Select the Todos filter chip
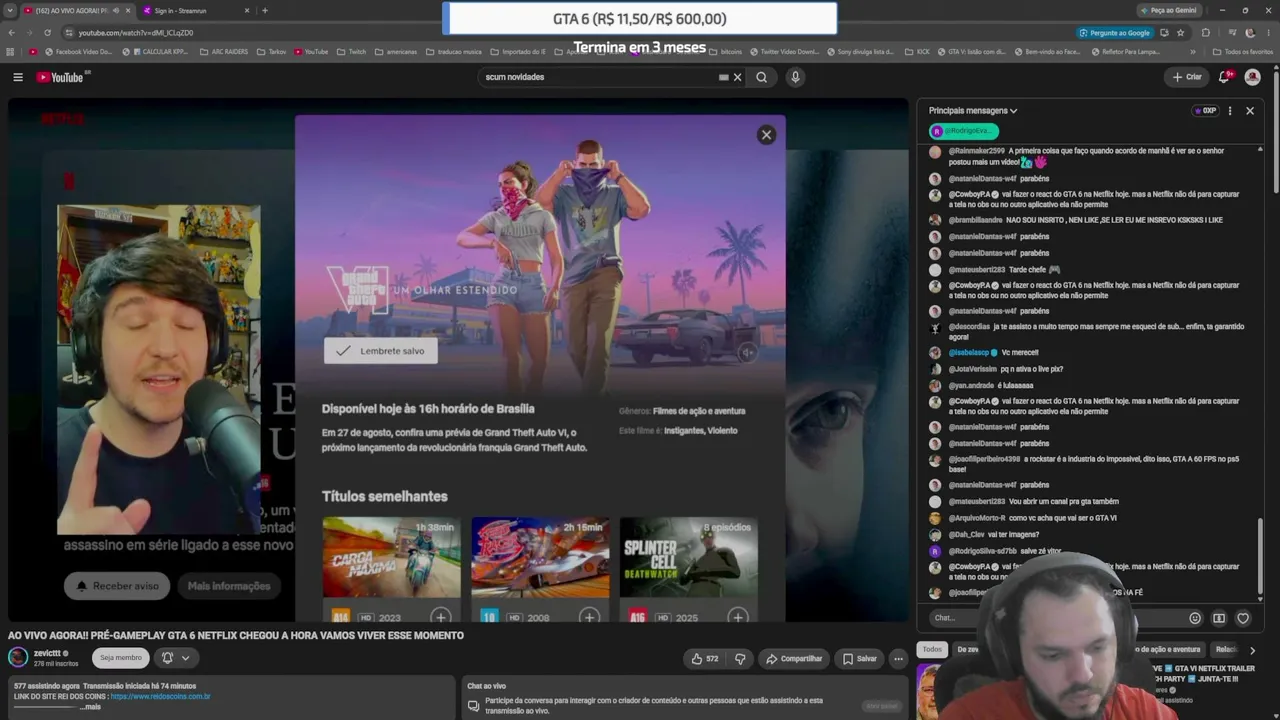The height and width of the screenshot is (720, 1280). point(932,650)
